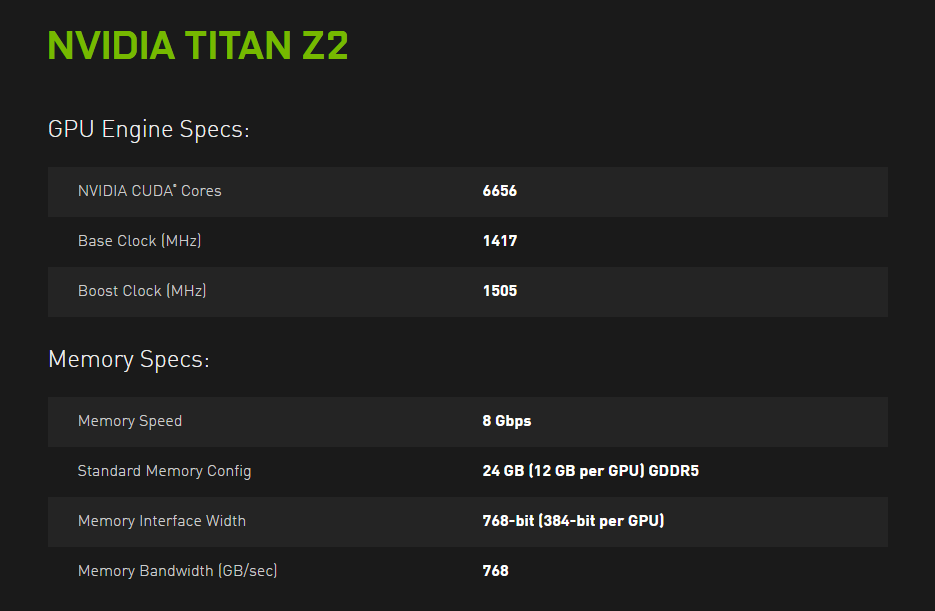Click the Memory Bandwidth (GB/sec) label
This screenshot has height=611, width=935.
pos(177,571)
